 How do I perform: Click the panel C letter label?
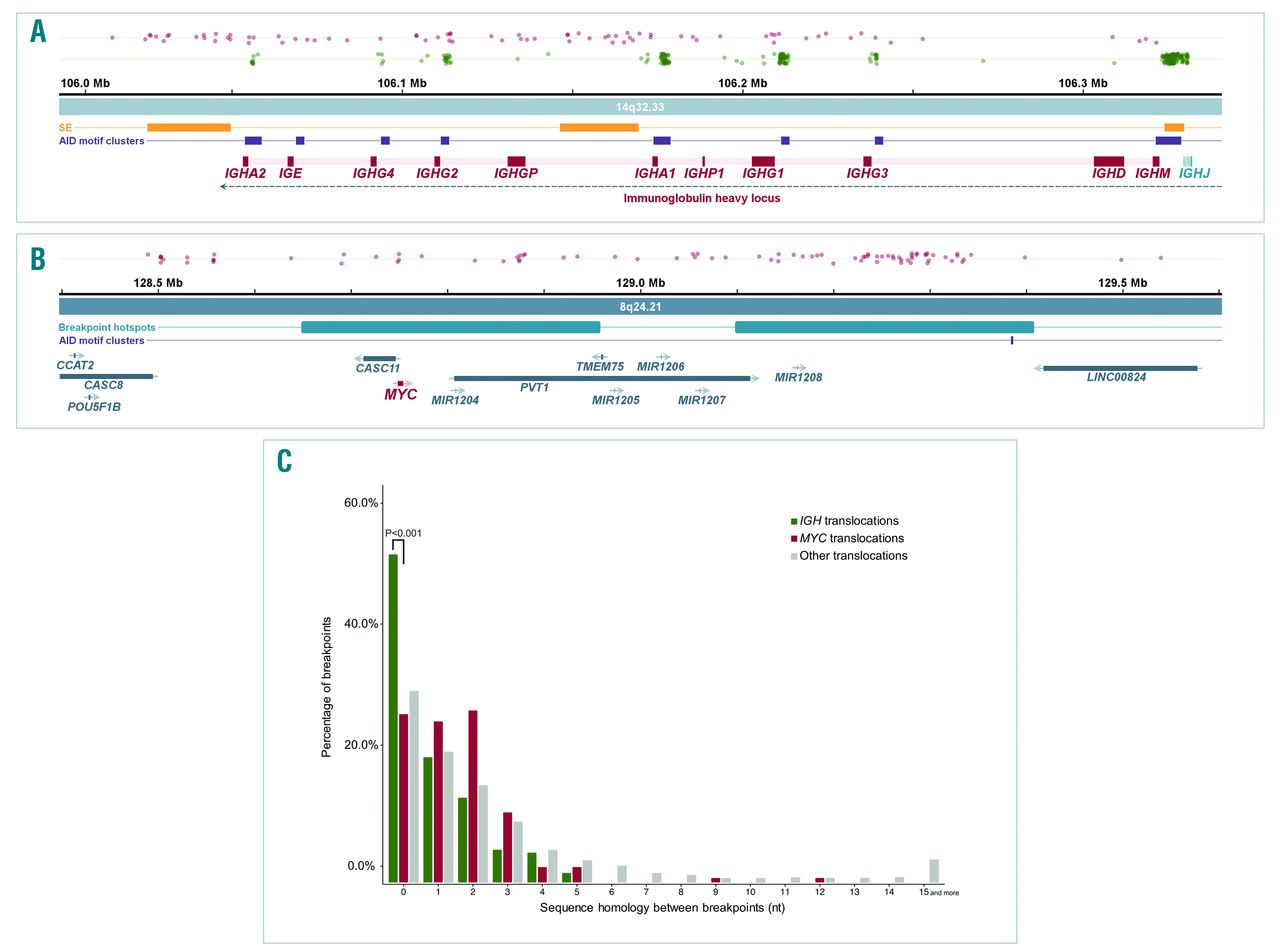(285, 461)
